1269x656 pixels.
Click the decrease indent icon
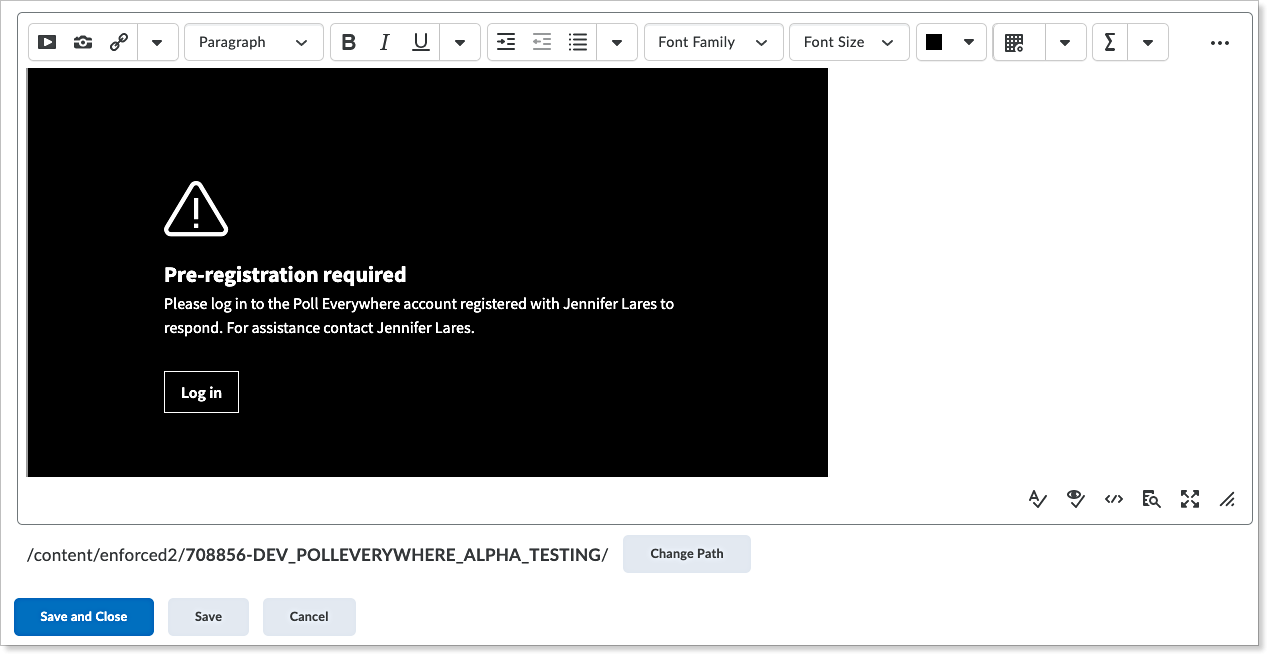(x=542, y=42)
